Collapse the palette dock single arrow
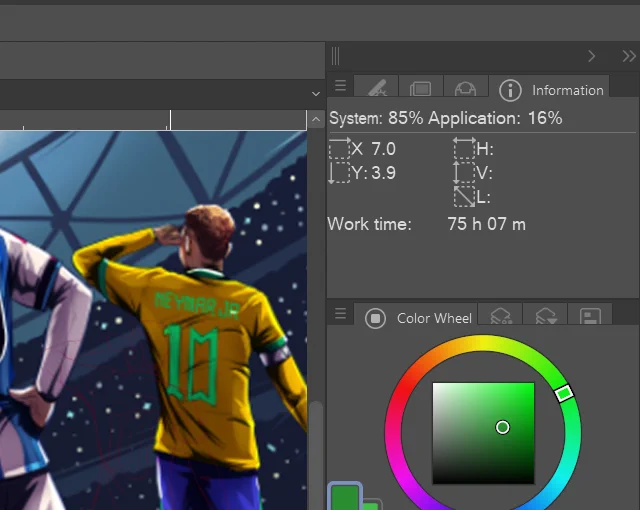The height and width of the screenshot is (510, 640). point(591,56)
